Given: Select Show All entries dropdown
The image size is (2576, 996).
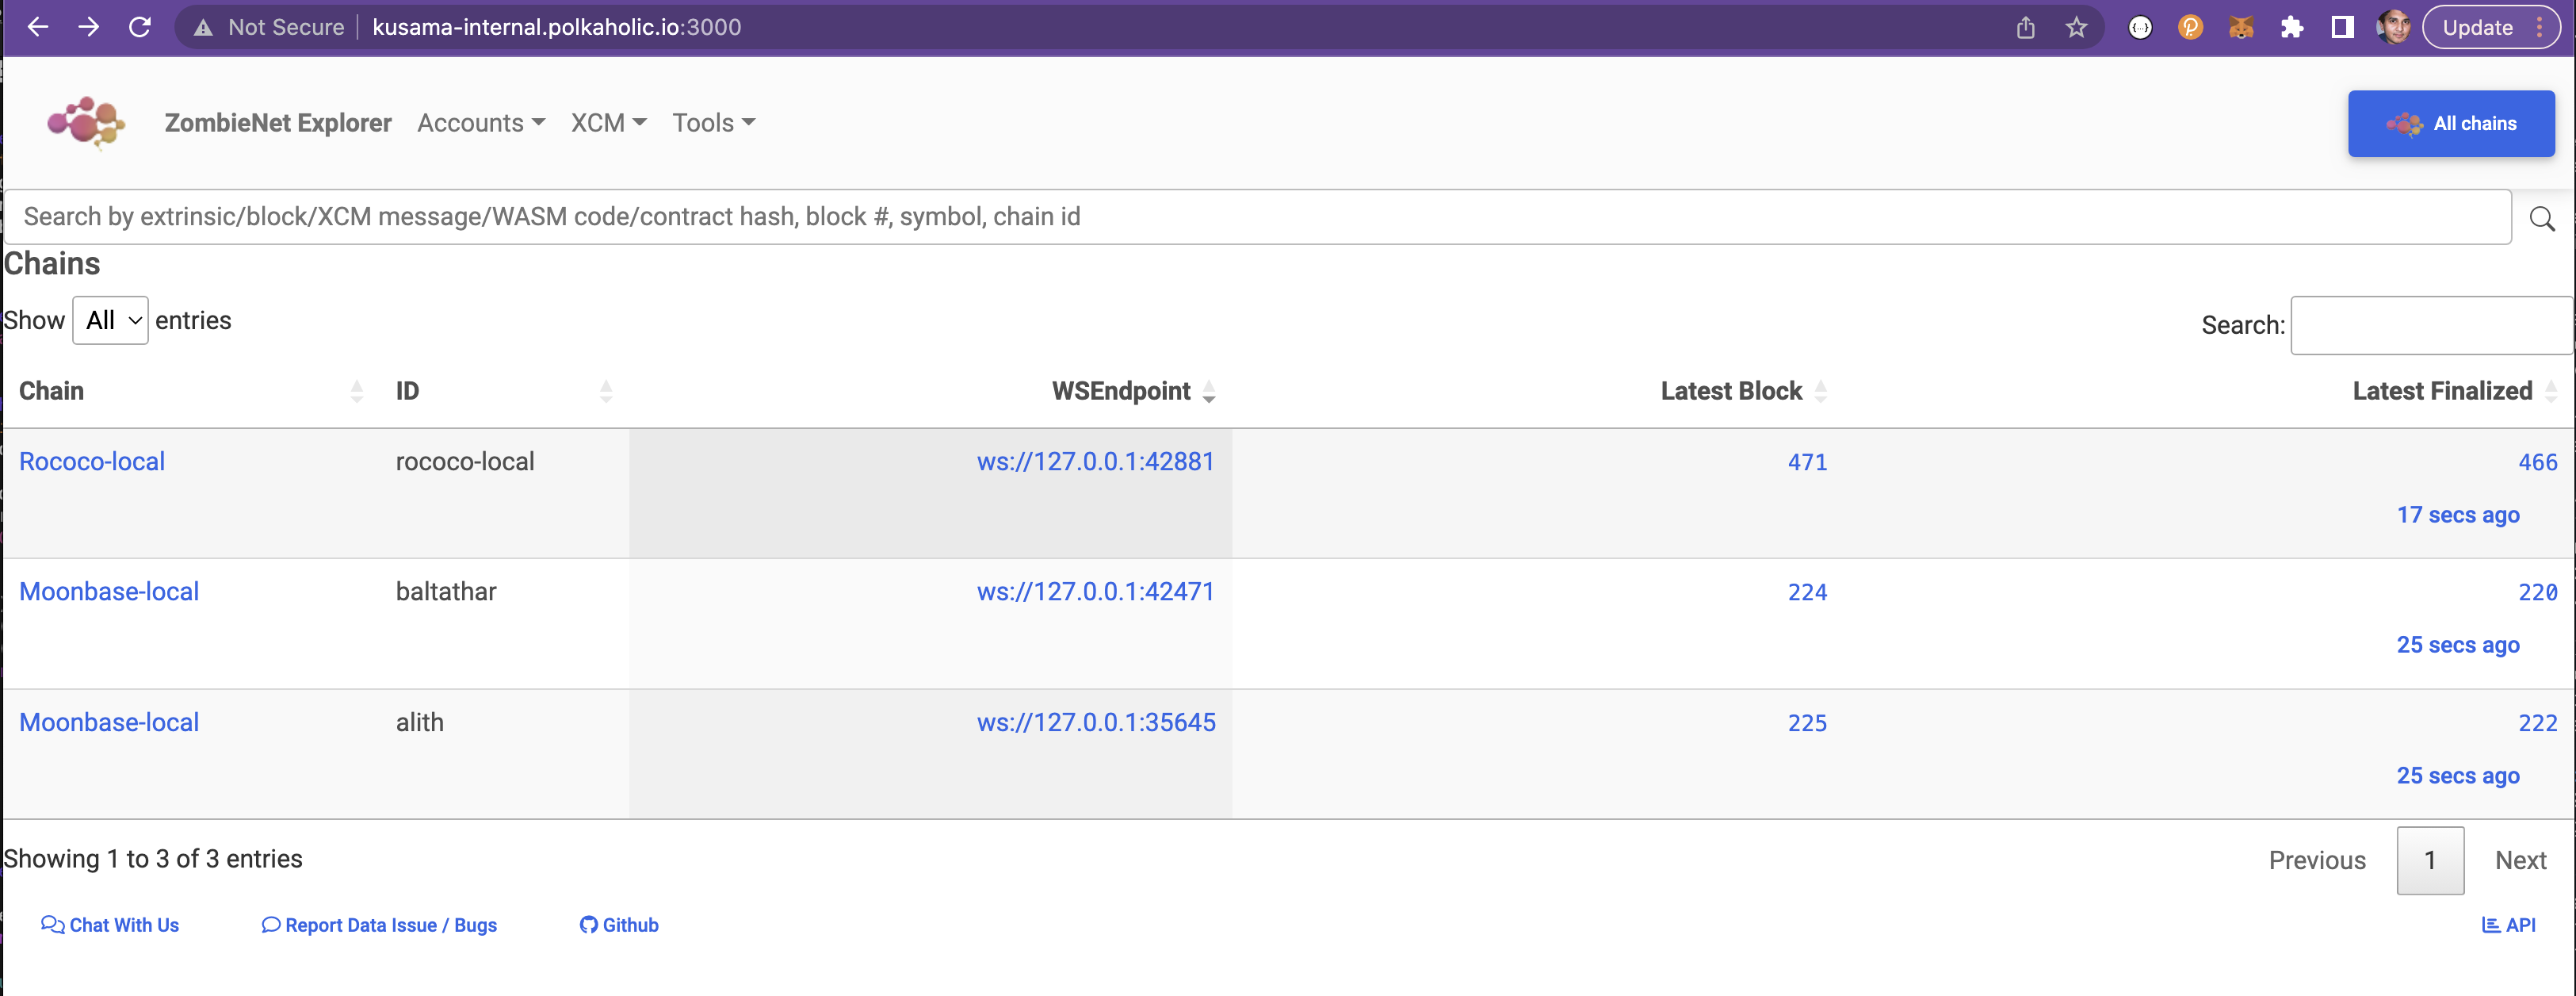Looking at the screenshot, I should (109, 320).
